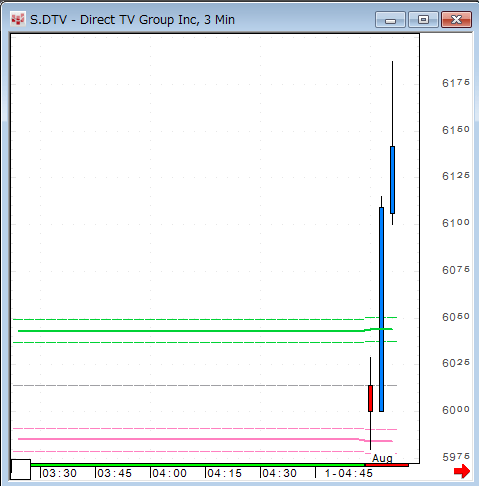This screenshot has height=486, width=479.
Task: Click the S.DTV Direct TV Group title text
Action: (132, 20)
